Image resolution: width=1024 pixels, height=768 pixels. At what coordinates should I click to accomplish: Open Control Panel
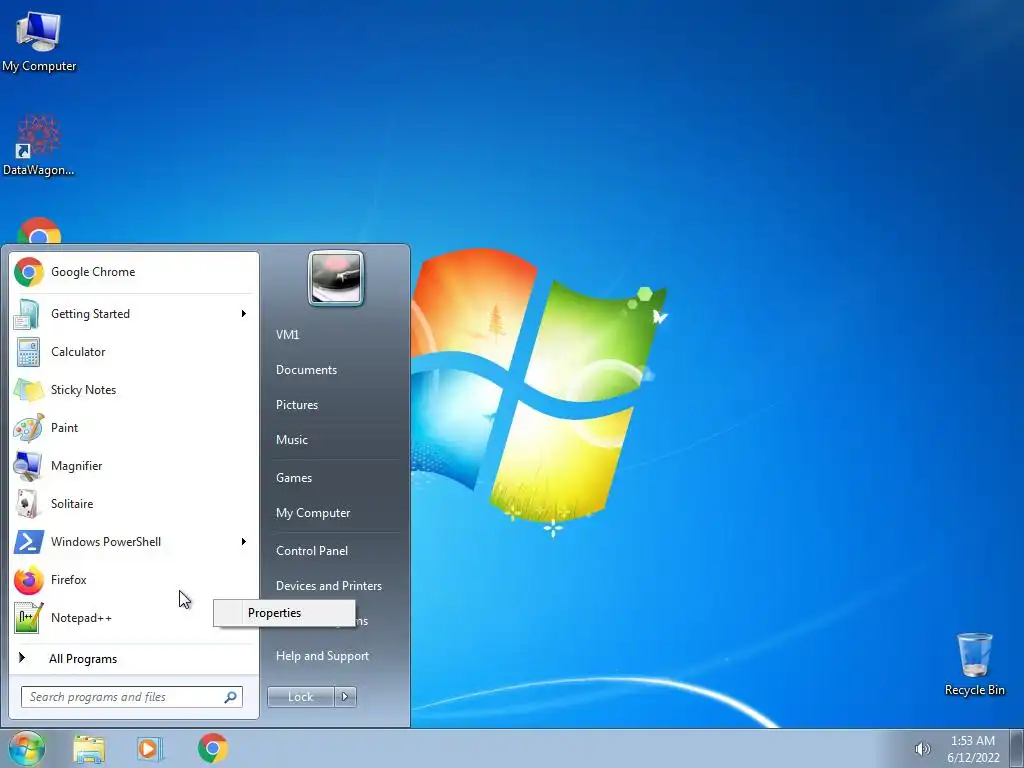(x=312, y=551)
